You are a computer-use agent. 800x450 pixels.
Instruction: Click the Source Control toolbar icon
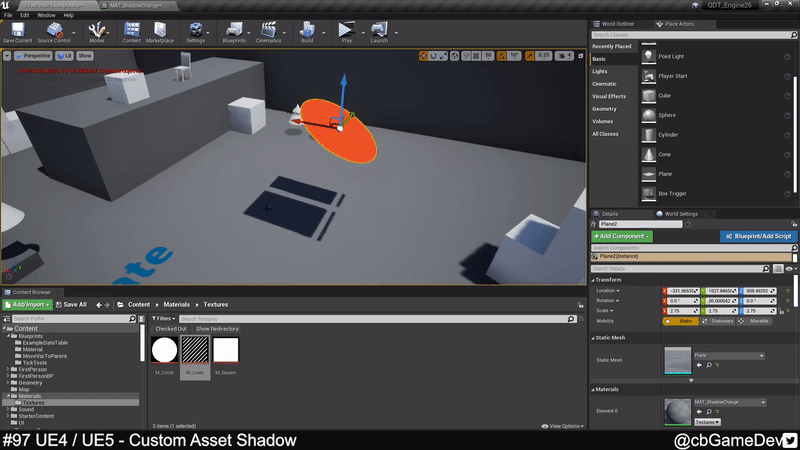[x=53, y=31]
